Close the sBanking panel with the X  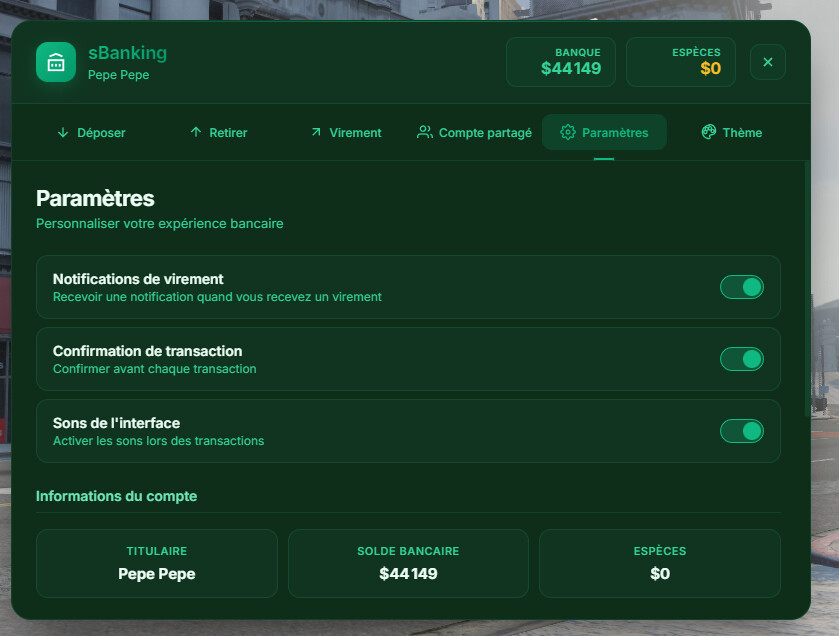coord(768,62)
